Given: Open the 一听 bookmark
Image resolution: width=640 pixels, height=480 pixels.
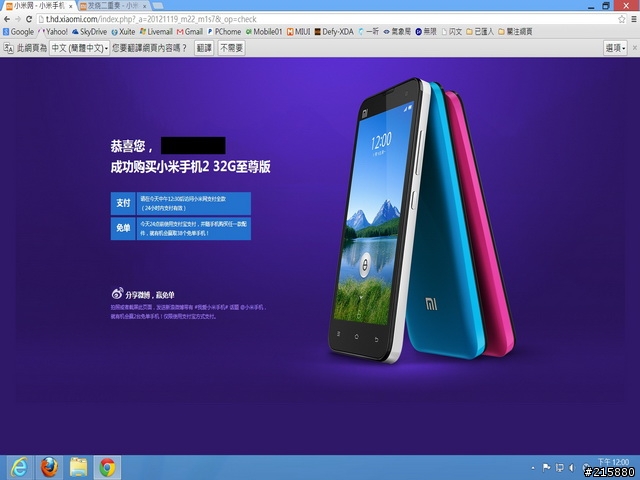Looking at the screenshot, I should (369, 31).
